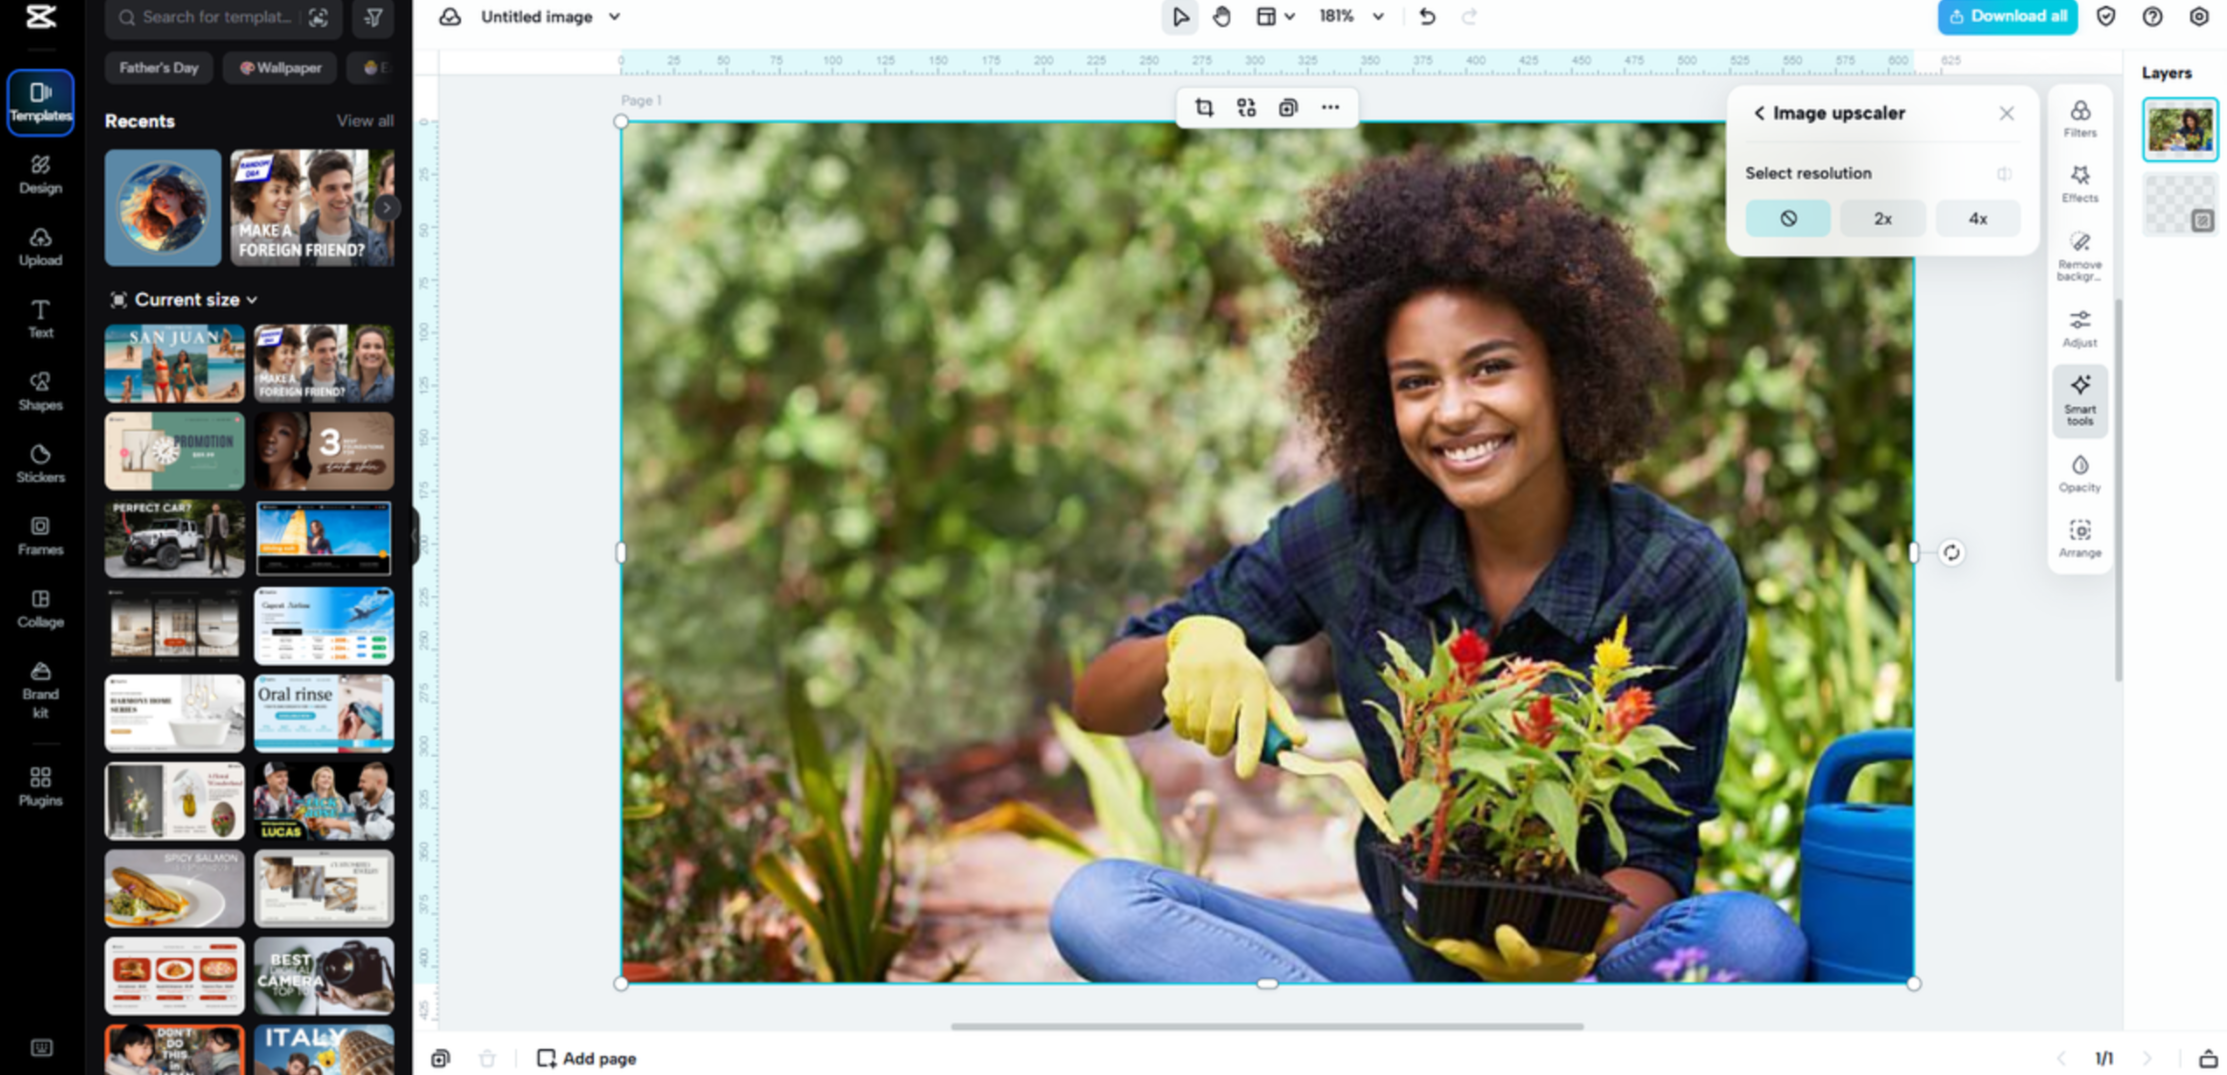Select the Crop tool above the image

[1204, 107]
